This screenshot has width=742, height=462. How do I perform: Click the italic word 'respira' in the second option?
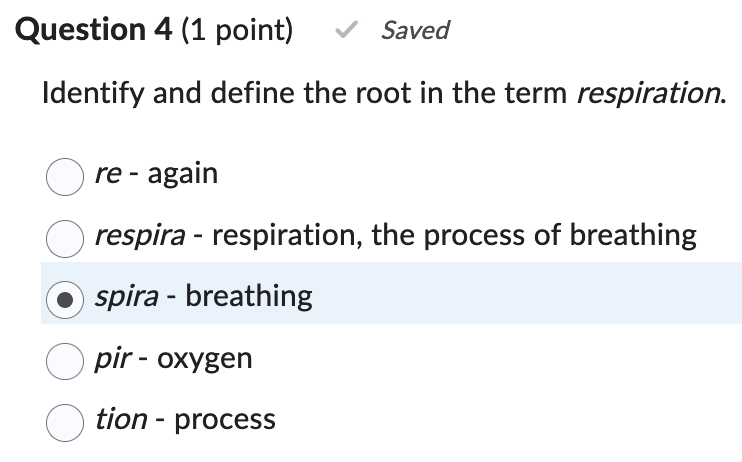(x=139, y=235)
